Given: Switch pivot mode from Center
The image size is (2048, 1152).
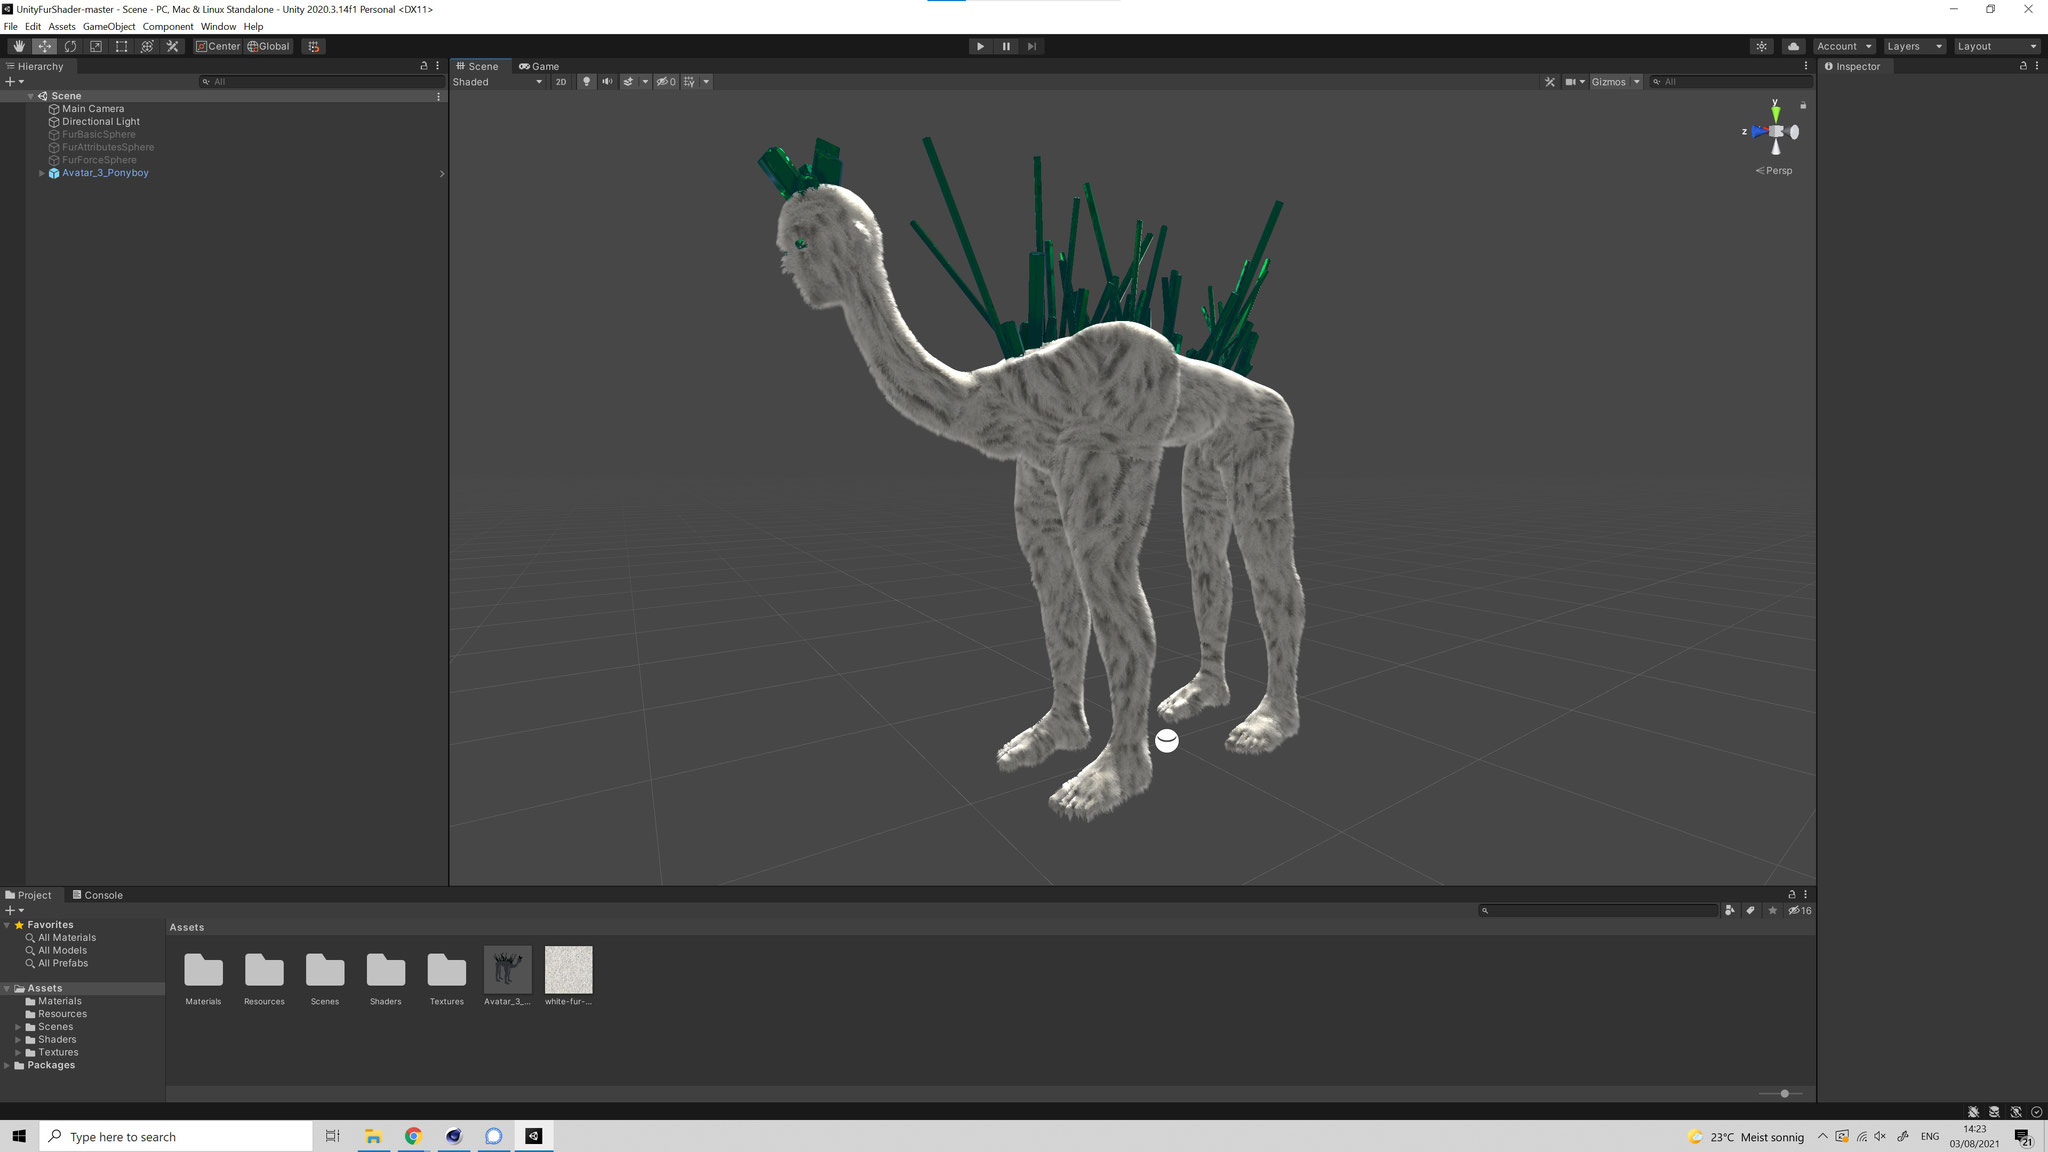Looking at the screenshot, I should 219,46.
